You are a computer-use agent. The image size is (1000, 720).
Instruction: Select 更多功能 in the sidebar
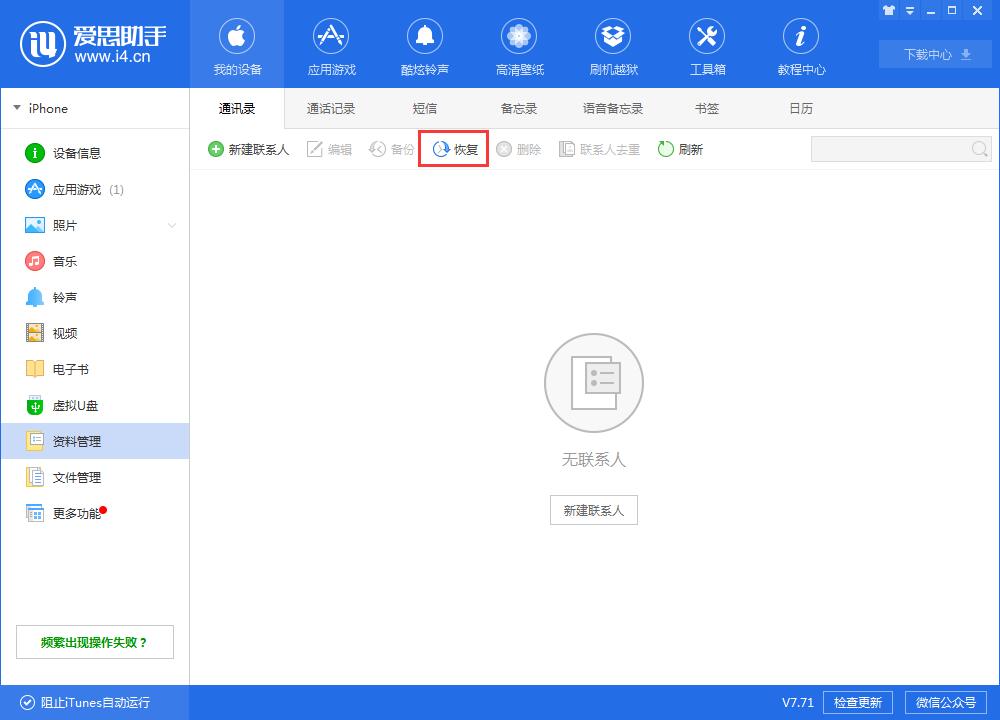pos(95,513)
